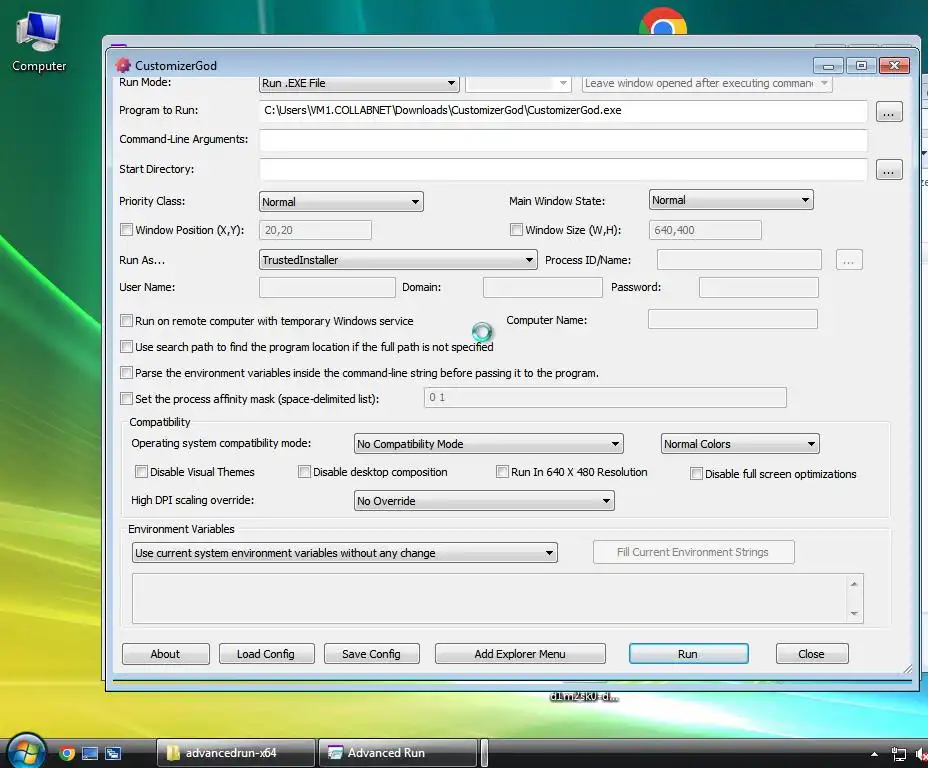Enable Set the process affinity mask
Screen dimensions: 928x768
click(126, 399)
